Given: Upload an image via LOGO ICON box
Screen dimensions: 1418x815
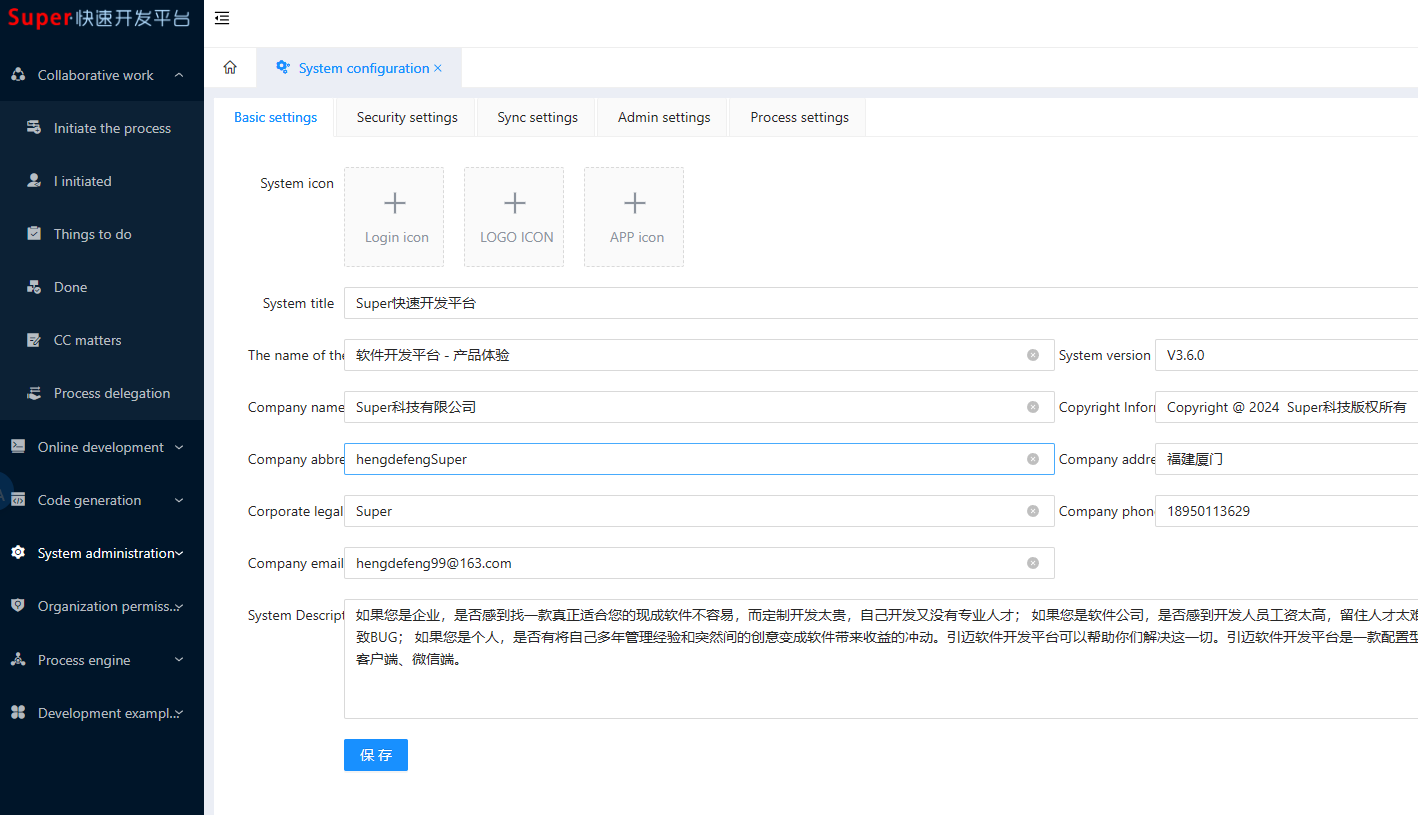Looking at the screenshot, I should click(514, 217).
